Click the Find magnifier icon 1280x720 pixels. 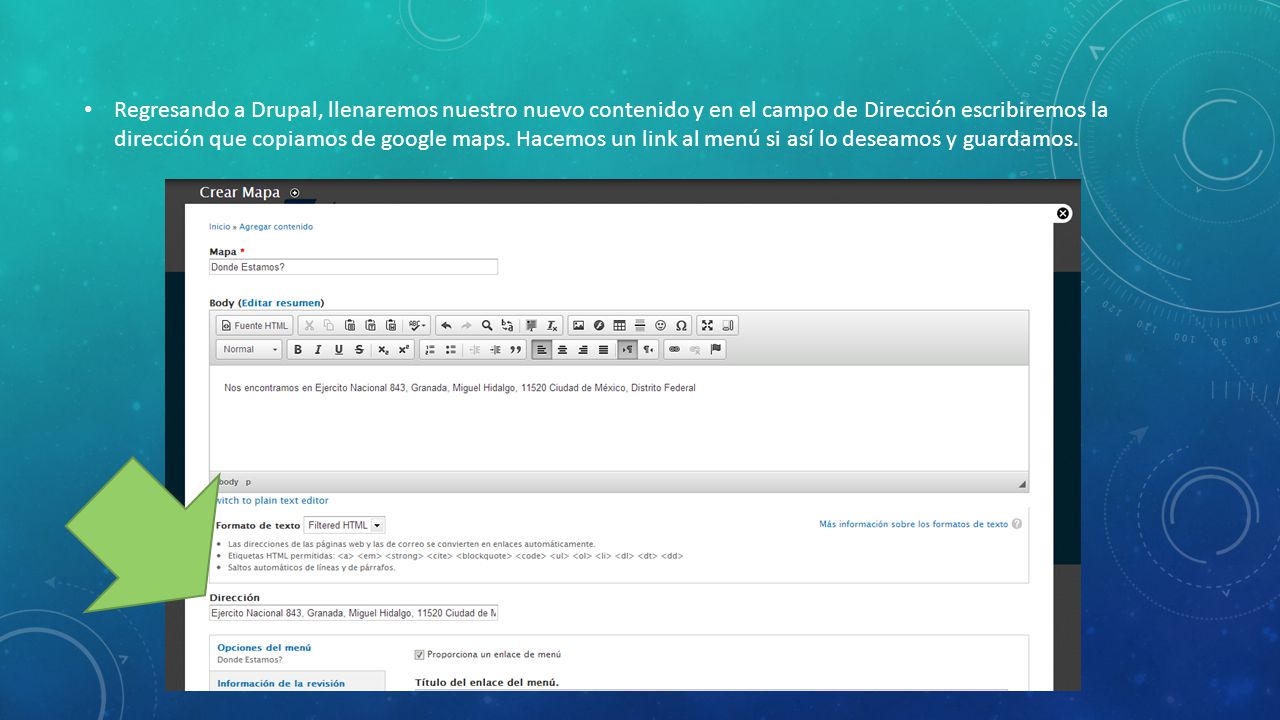[x=487, y=325]
